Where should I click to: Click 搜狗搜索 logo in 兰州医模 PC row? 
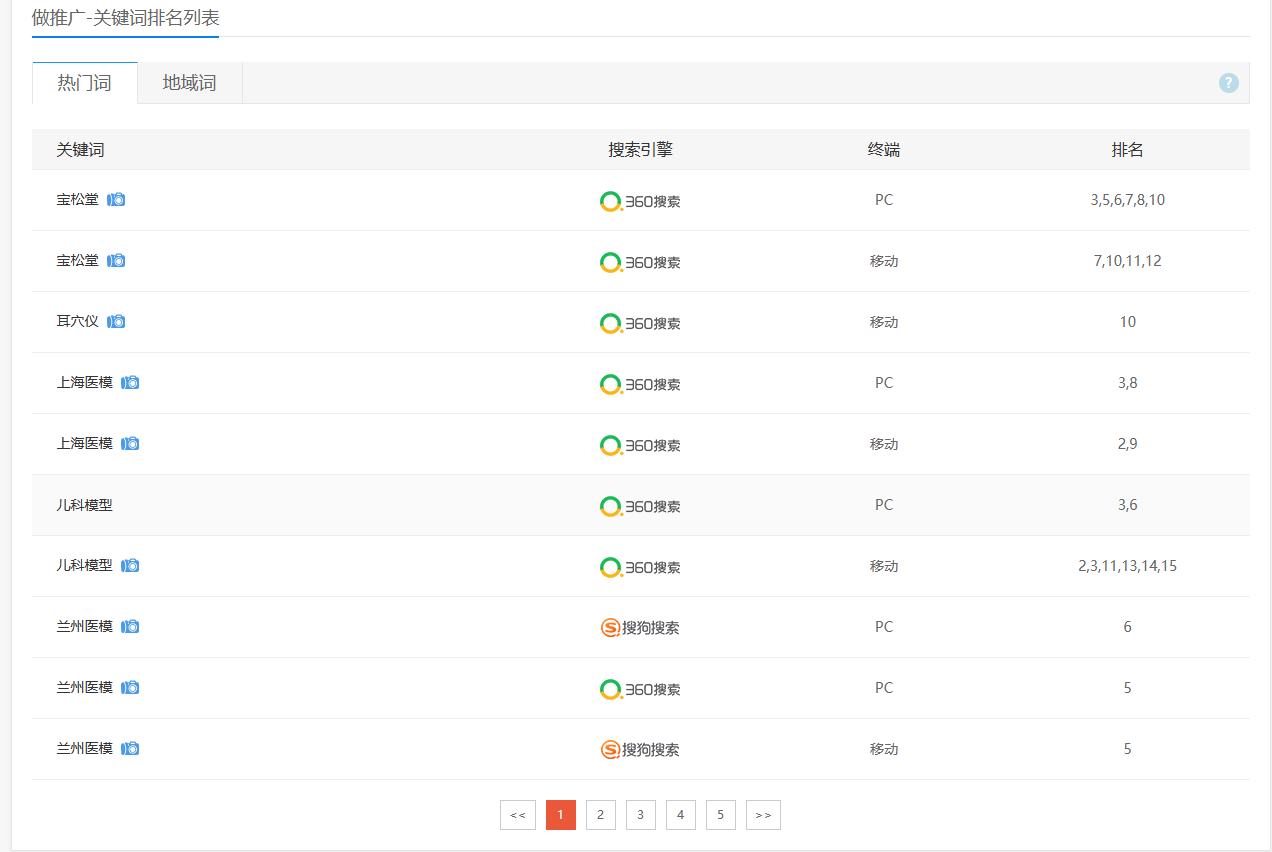click(x=640, y=628)
